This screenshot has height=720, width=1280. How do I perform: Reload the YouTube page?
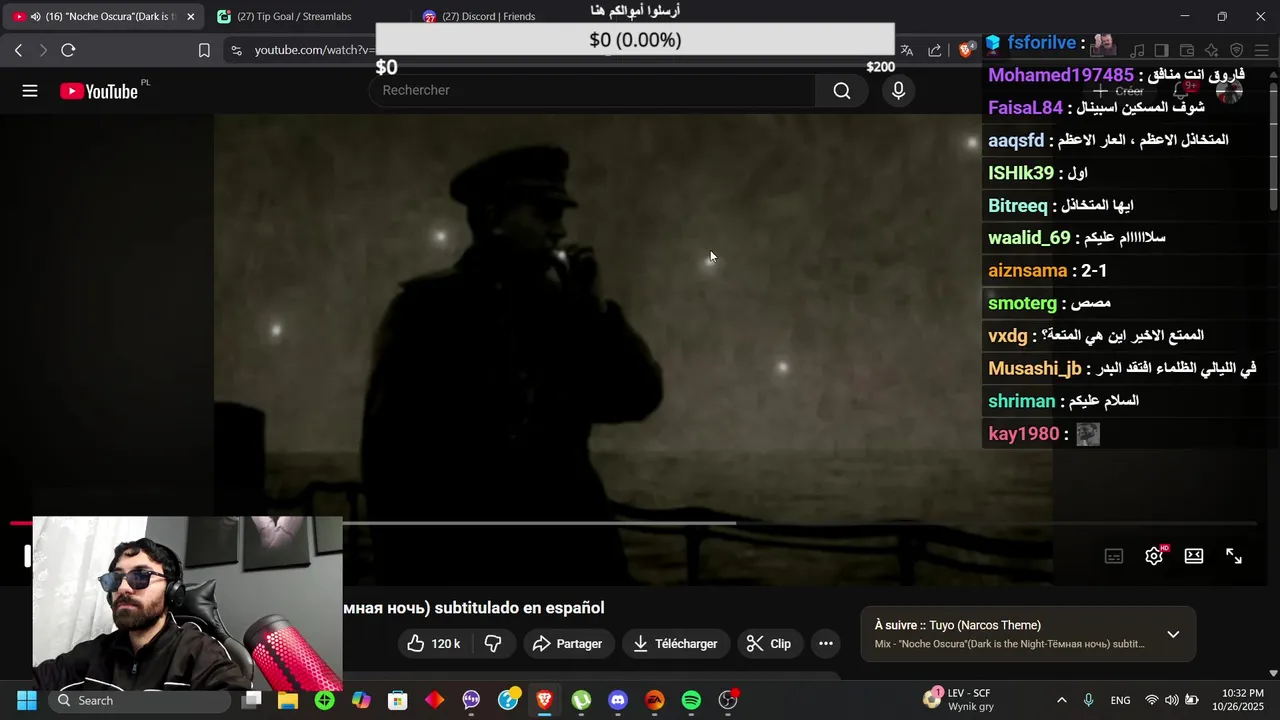68,50
